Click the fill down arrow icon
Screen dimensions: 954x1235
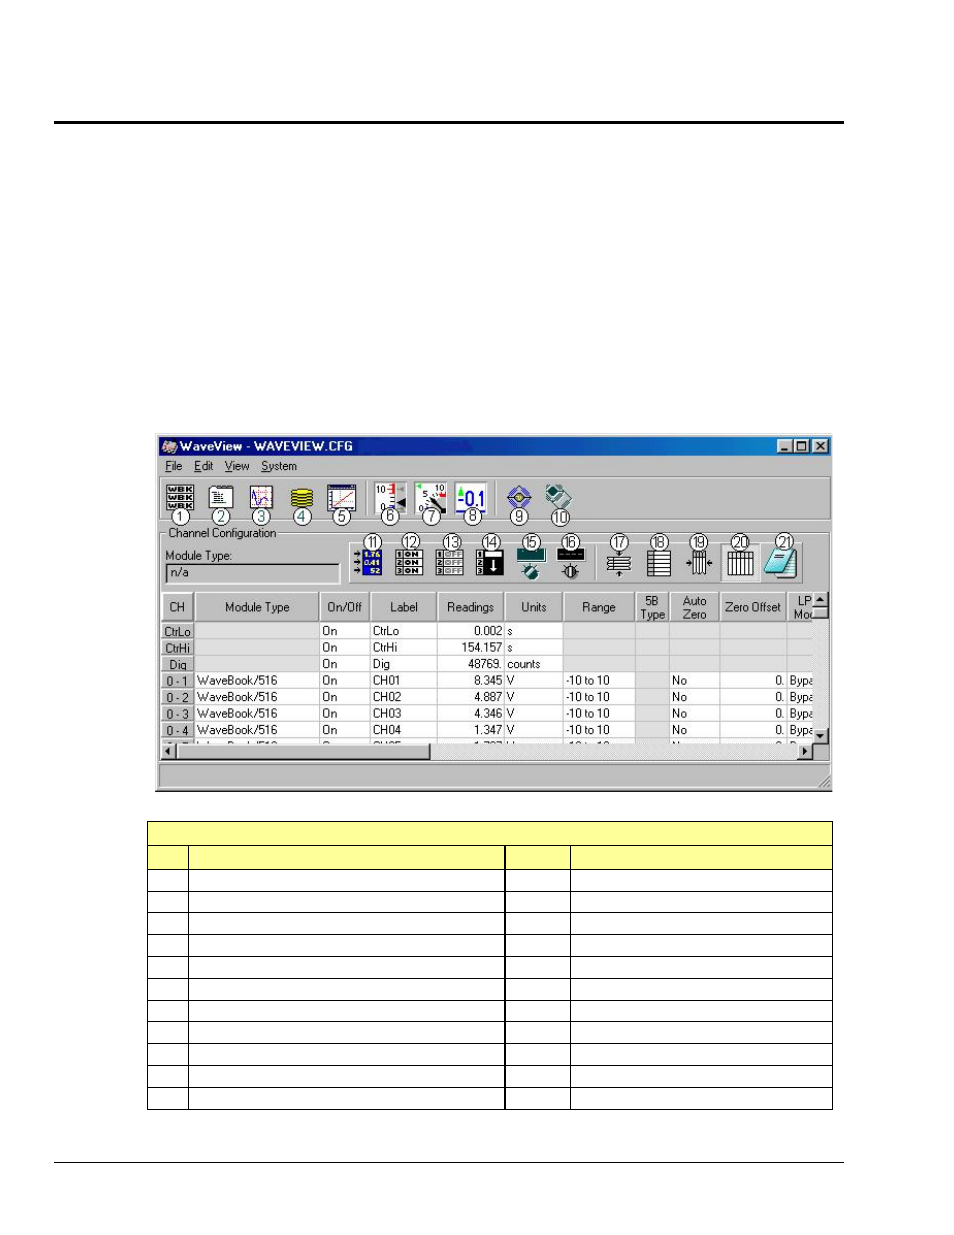pos(490,562)
